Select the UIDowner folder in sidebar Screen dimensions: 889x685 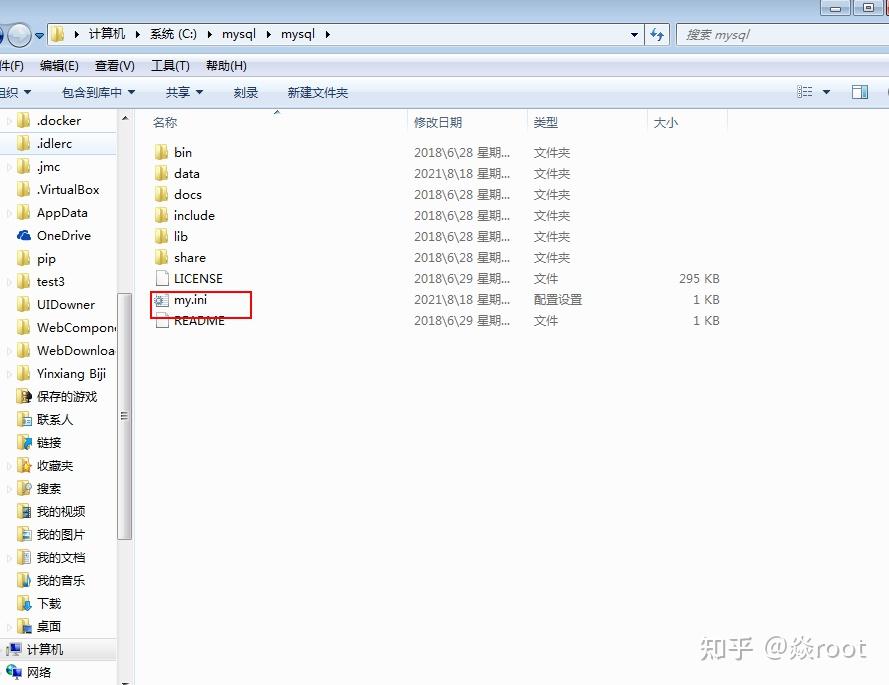(66, 305)
